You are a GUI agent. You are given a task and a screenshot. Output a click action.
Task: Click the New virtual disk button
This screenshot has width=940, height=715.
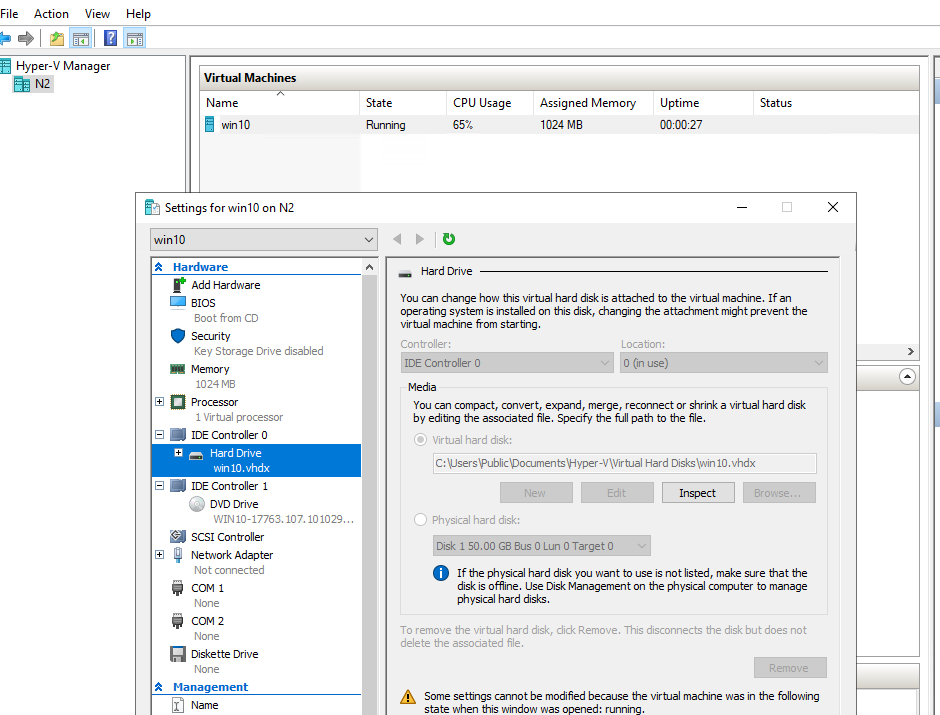pyautogui.click(x=536, y=493)
